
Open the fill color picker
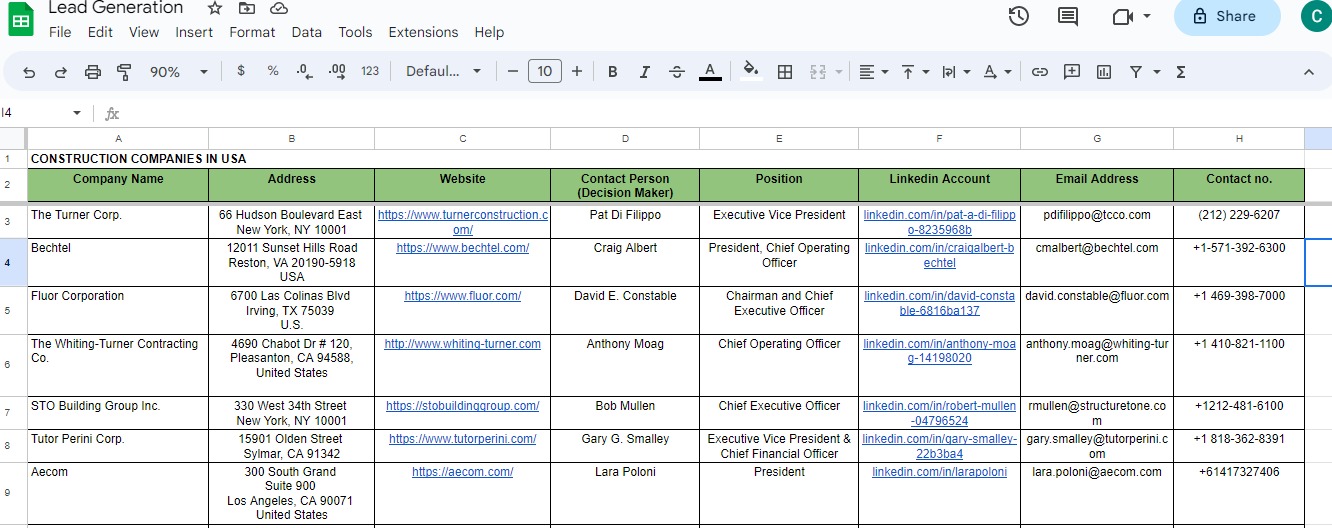751,71
